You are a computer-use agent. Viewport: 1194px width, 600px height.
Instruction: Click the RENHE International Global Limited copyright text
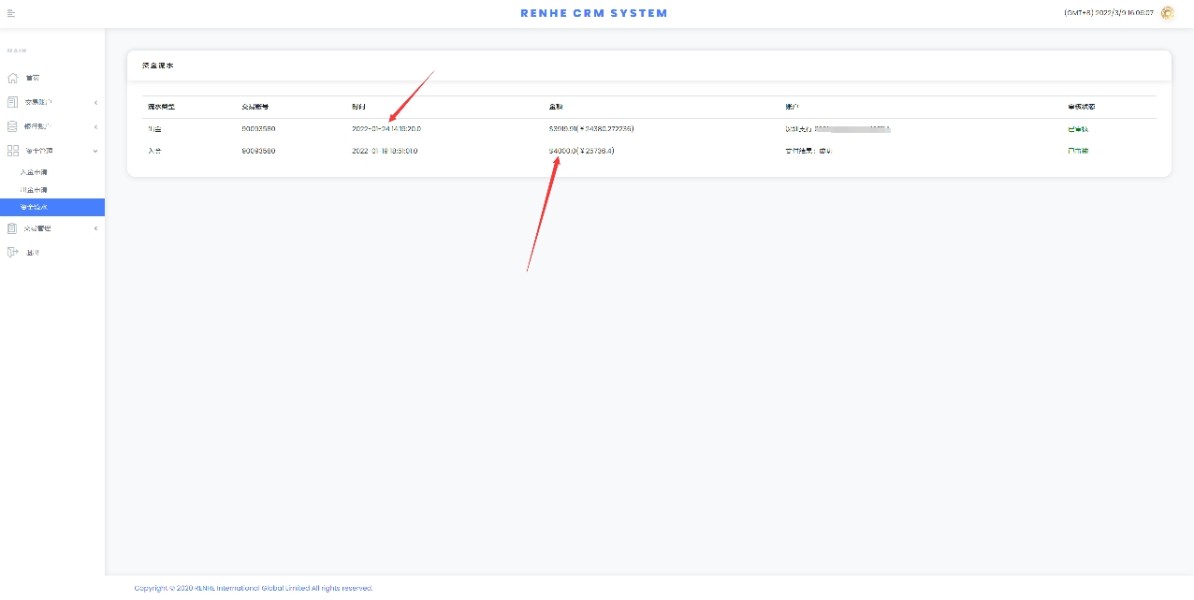253,588
